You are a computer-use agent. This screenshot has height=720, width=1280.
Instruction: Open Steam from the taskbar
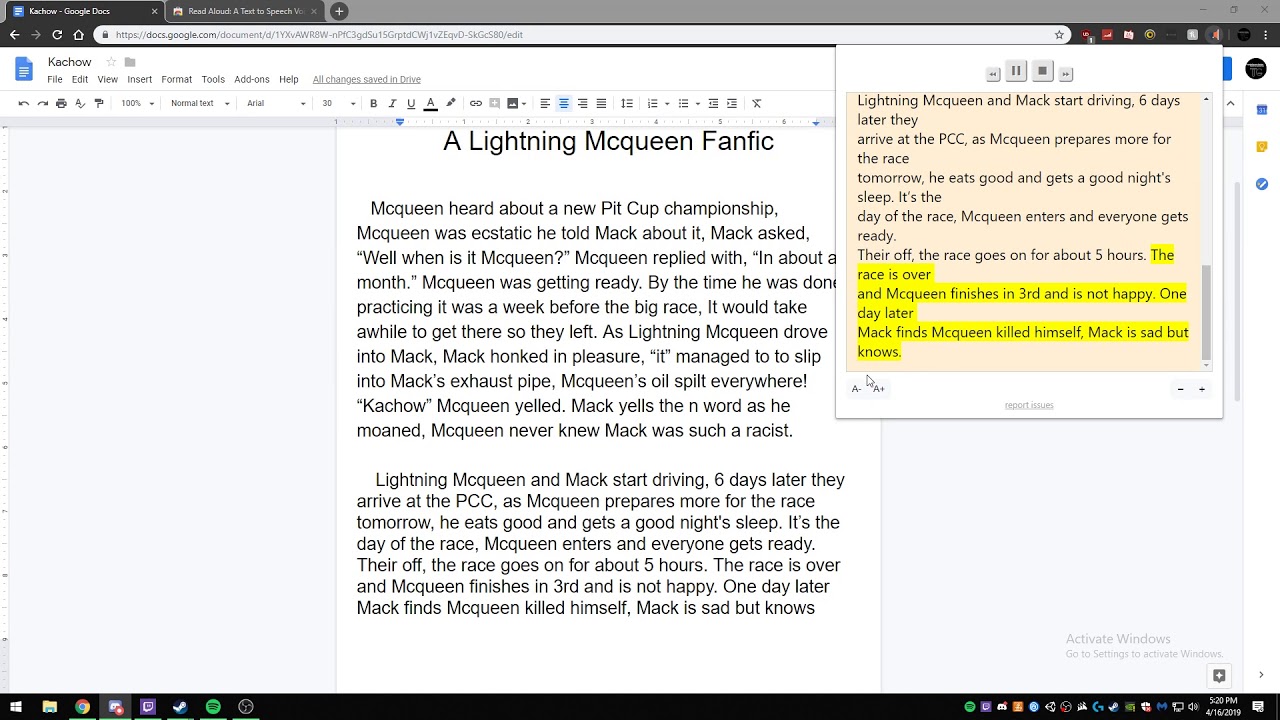click(180, 707)
